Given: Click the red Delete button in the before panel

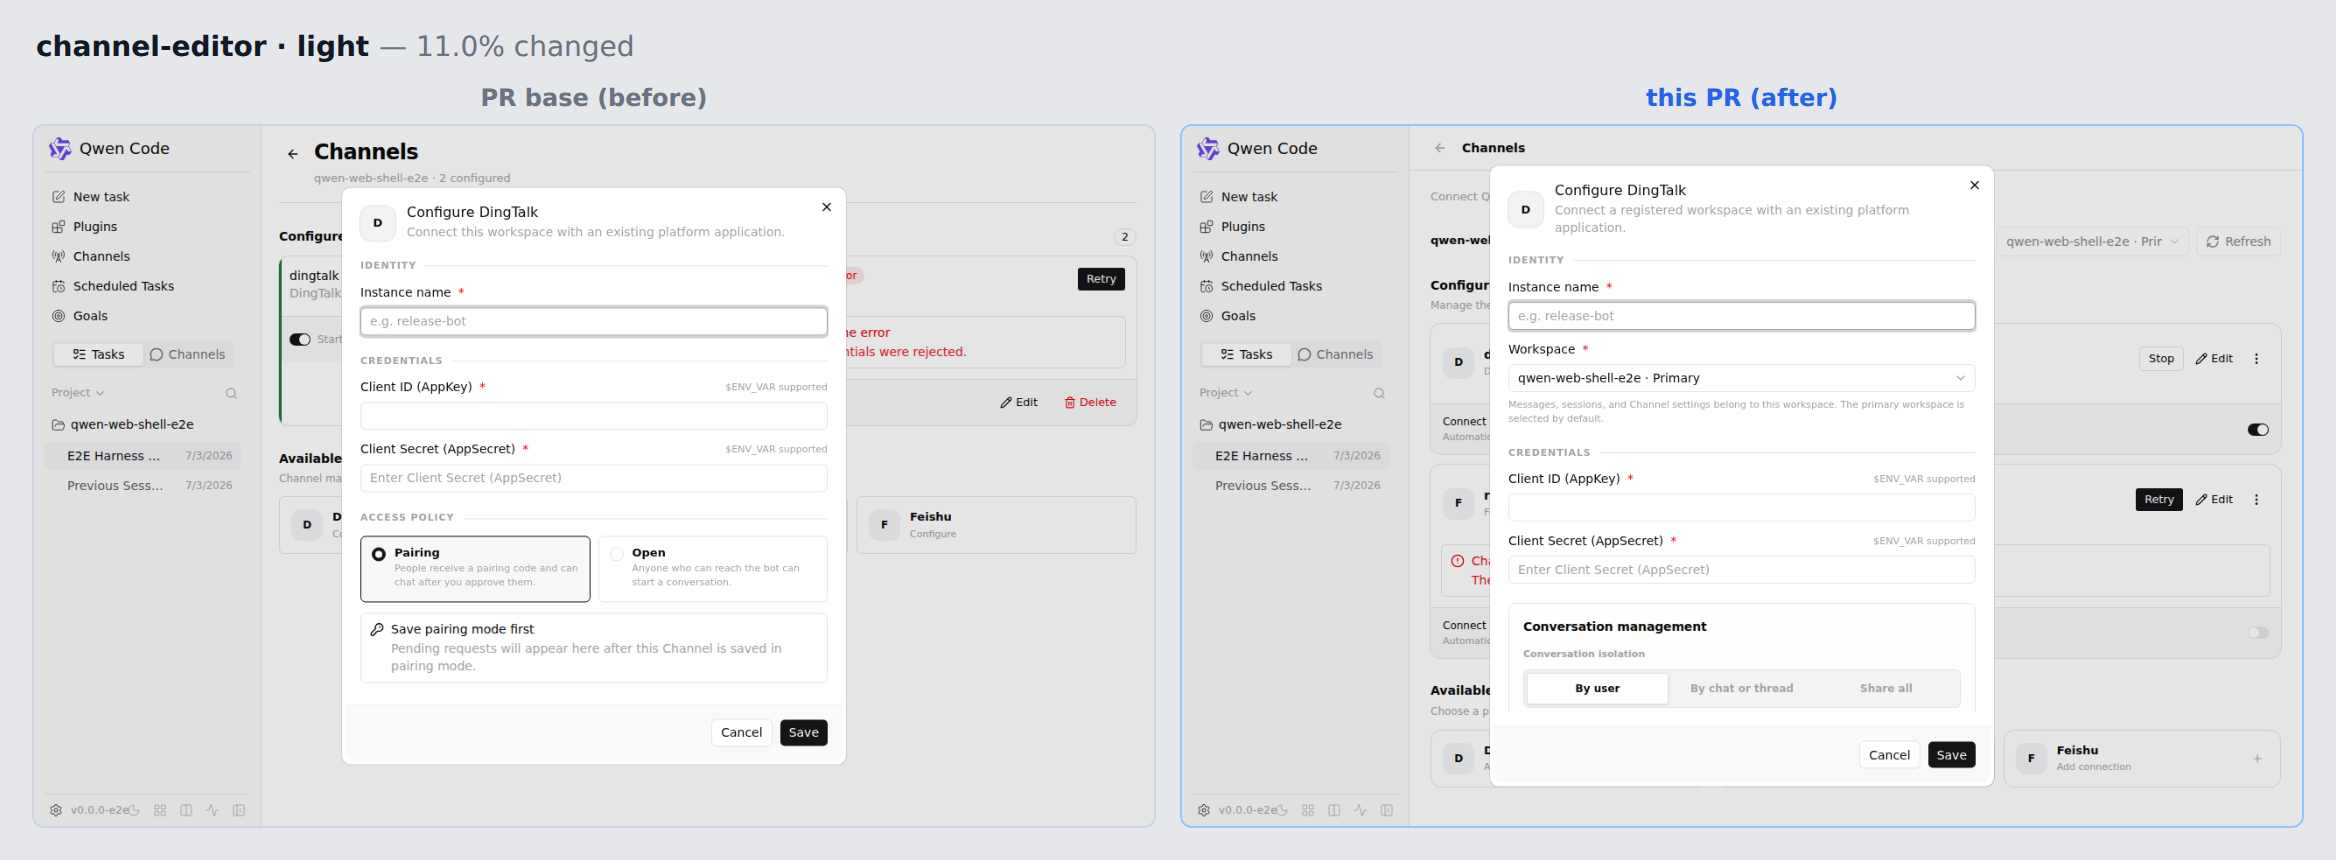Looking at the screenshot, I should [x=1090, y=402].
